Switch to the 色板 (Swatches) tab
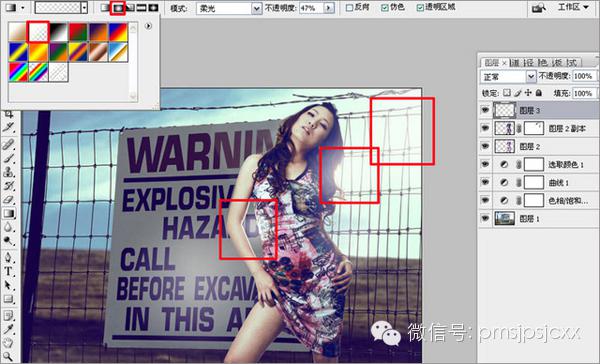 click(558, 63)
